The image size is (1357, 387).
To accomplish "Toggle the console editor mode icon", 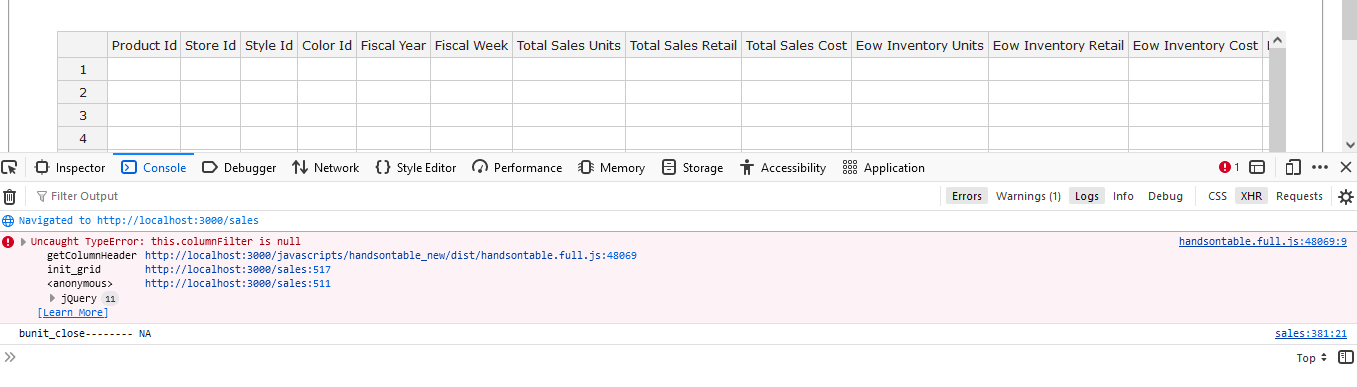I will [x=1346, y=358].
